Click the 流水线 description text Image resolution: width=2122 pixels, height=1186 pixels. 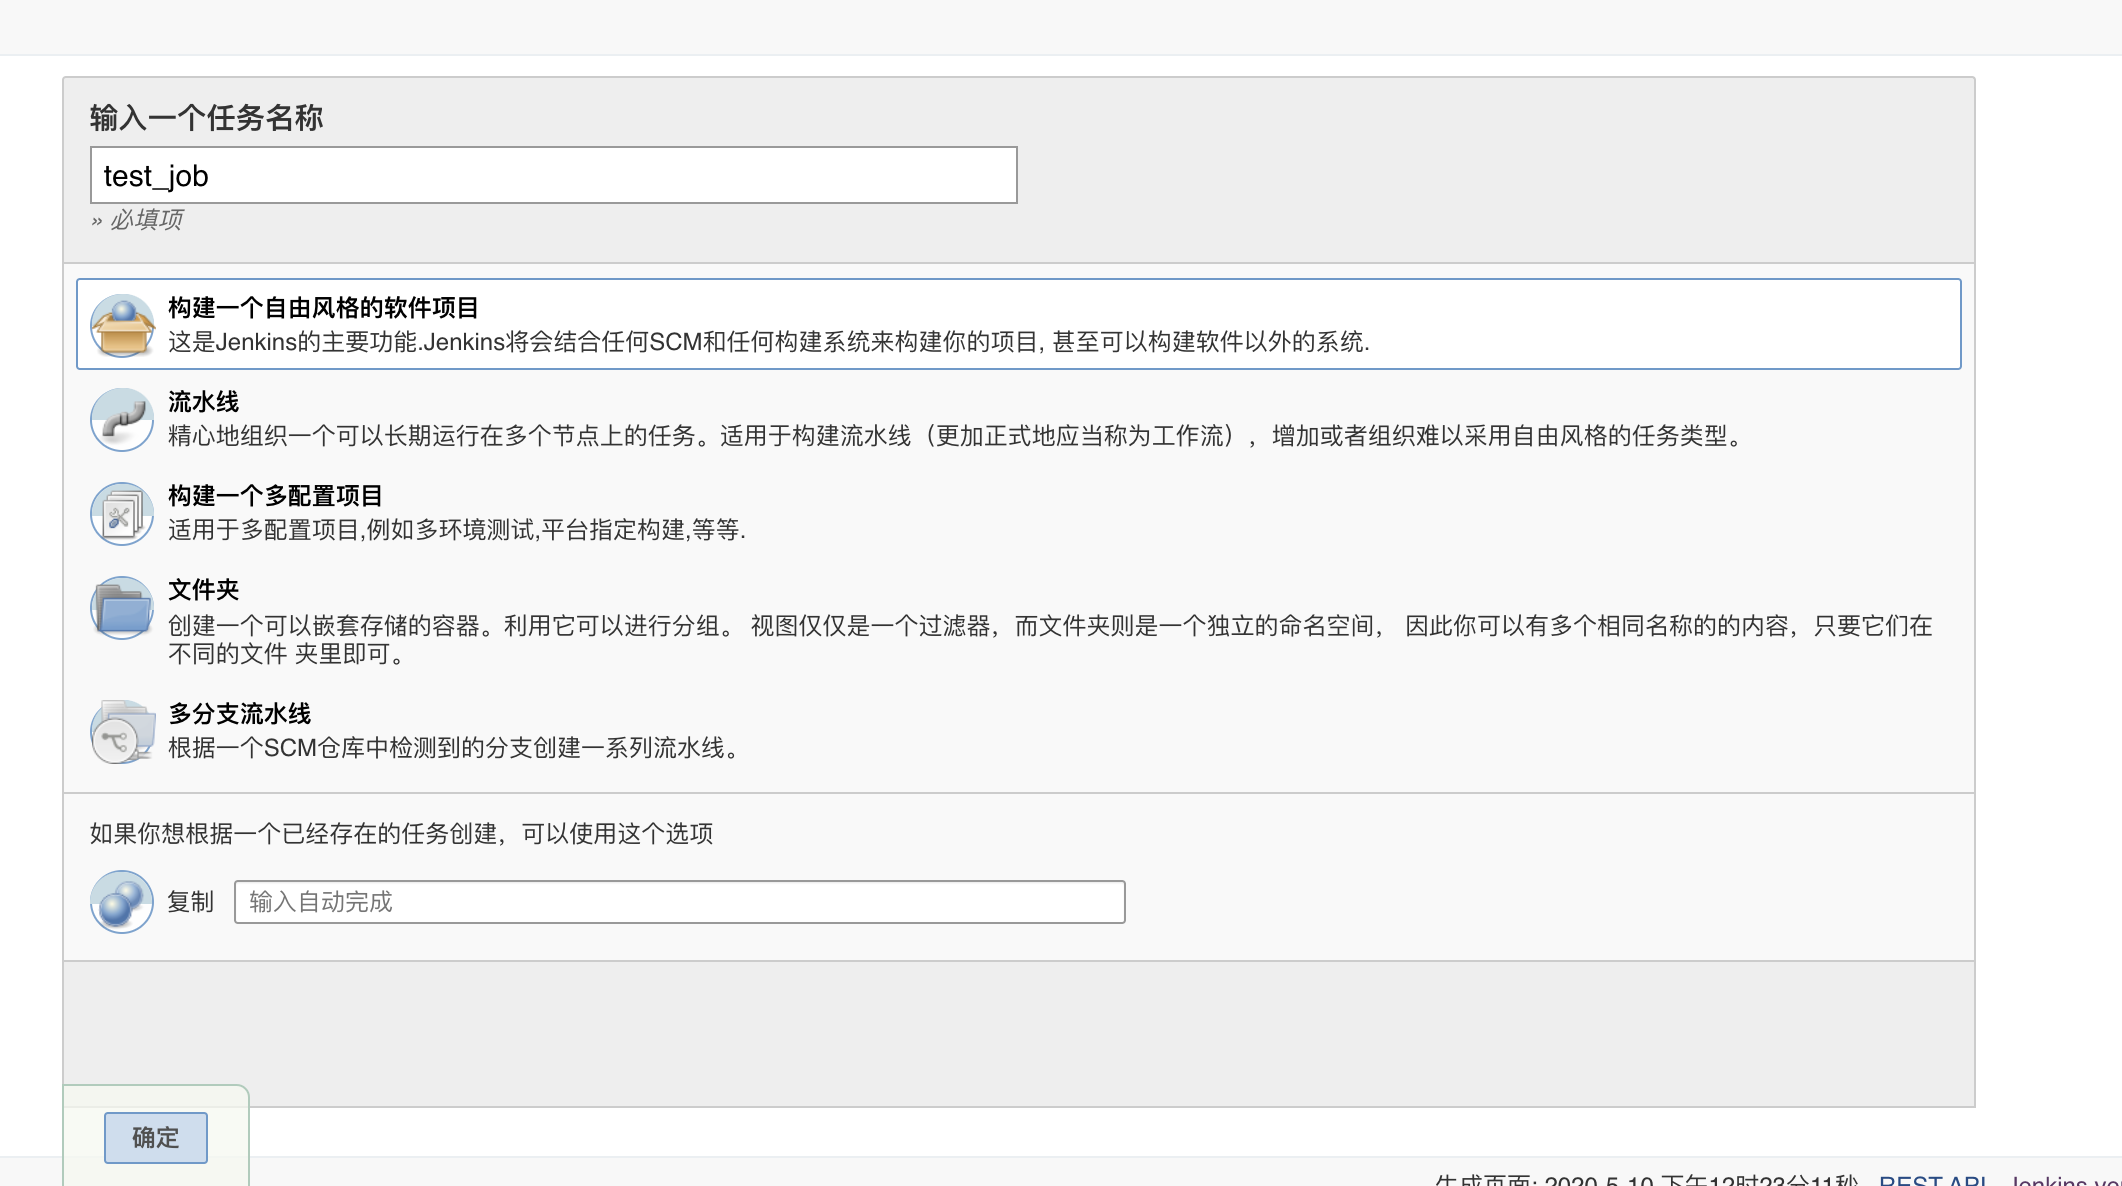pyautogui.click(x=957, y=436)
